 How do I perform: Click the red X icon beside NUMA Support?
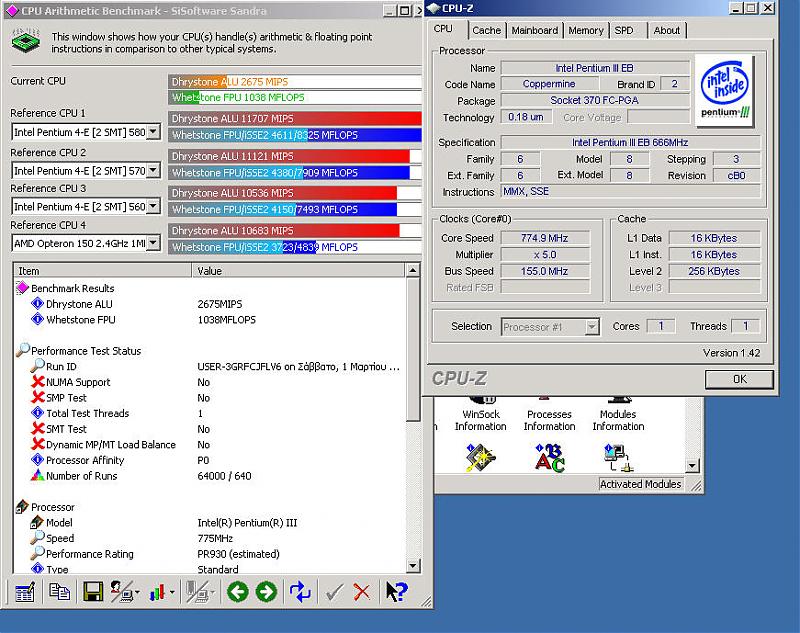38,382
